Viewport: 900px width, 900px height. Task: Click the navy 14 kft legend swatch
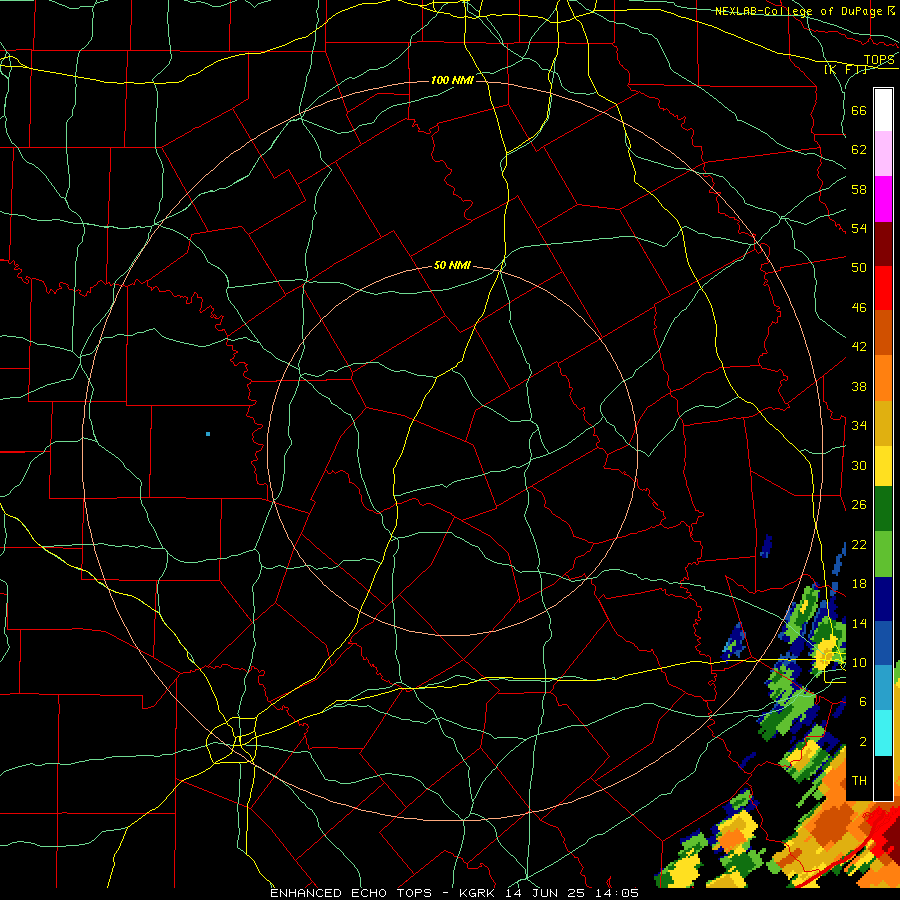(883, 599)
